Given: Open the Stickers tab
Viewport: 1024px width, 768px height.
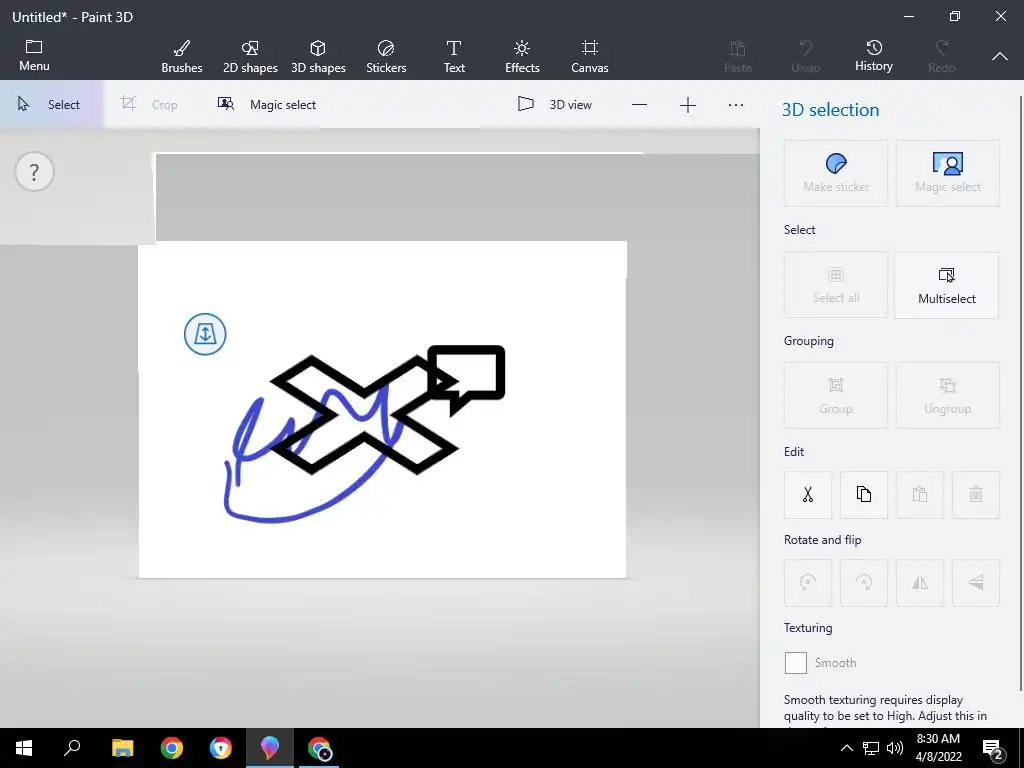Looking at the screenshot, I should 386,57.
